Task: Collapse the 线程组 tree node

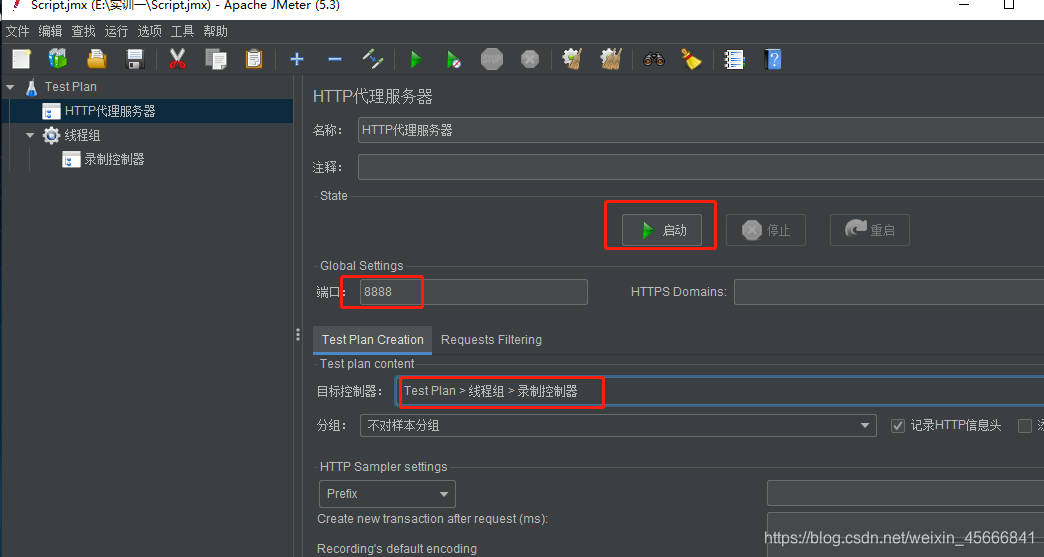Action: [29, 135]
